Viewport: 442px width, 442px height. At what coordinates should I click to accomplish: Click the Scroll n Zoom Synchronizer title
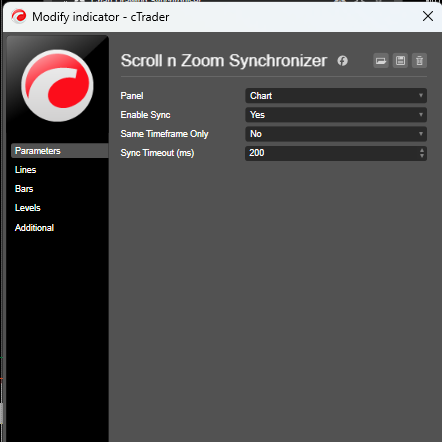click(224, 61)
